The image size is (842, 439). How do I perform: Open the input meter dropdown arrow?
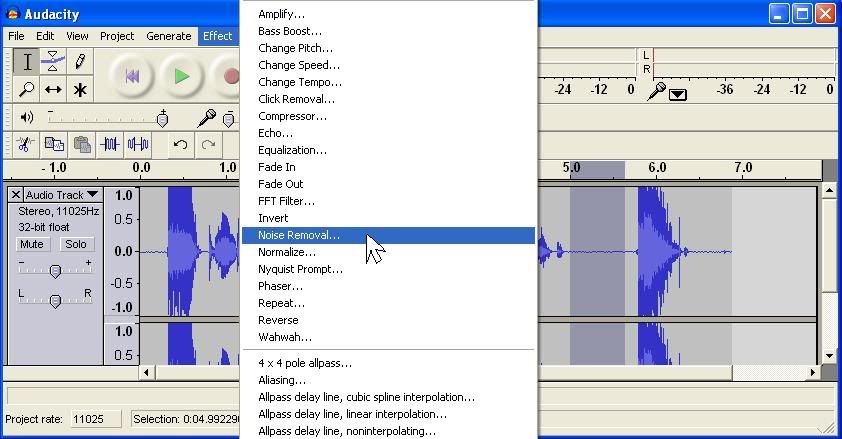coord(678,95)
